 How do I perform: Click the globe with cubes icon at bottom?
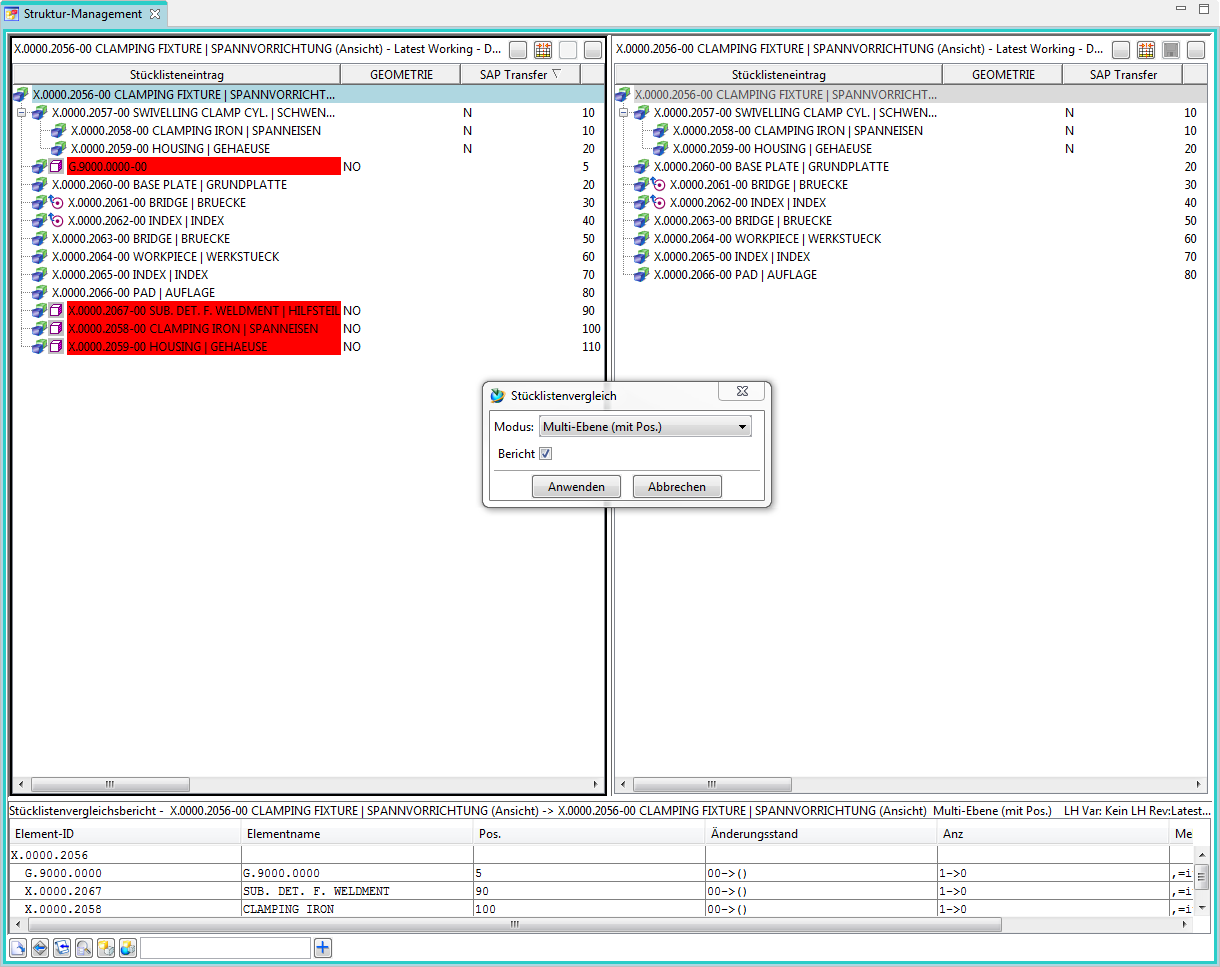128,947
